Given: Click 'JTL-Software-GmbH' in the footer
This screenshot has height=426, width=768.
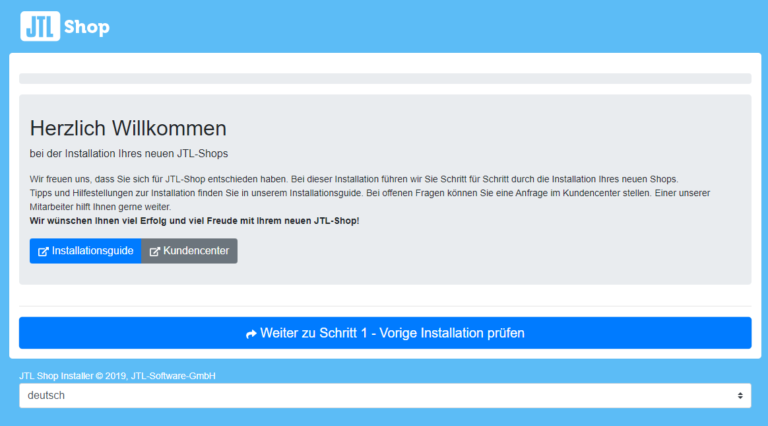Looking at the screenshot, I should (173, 376).
